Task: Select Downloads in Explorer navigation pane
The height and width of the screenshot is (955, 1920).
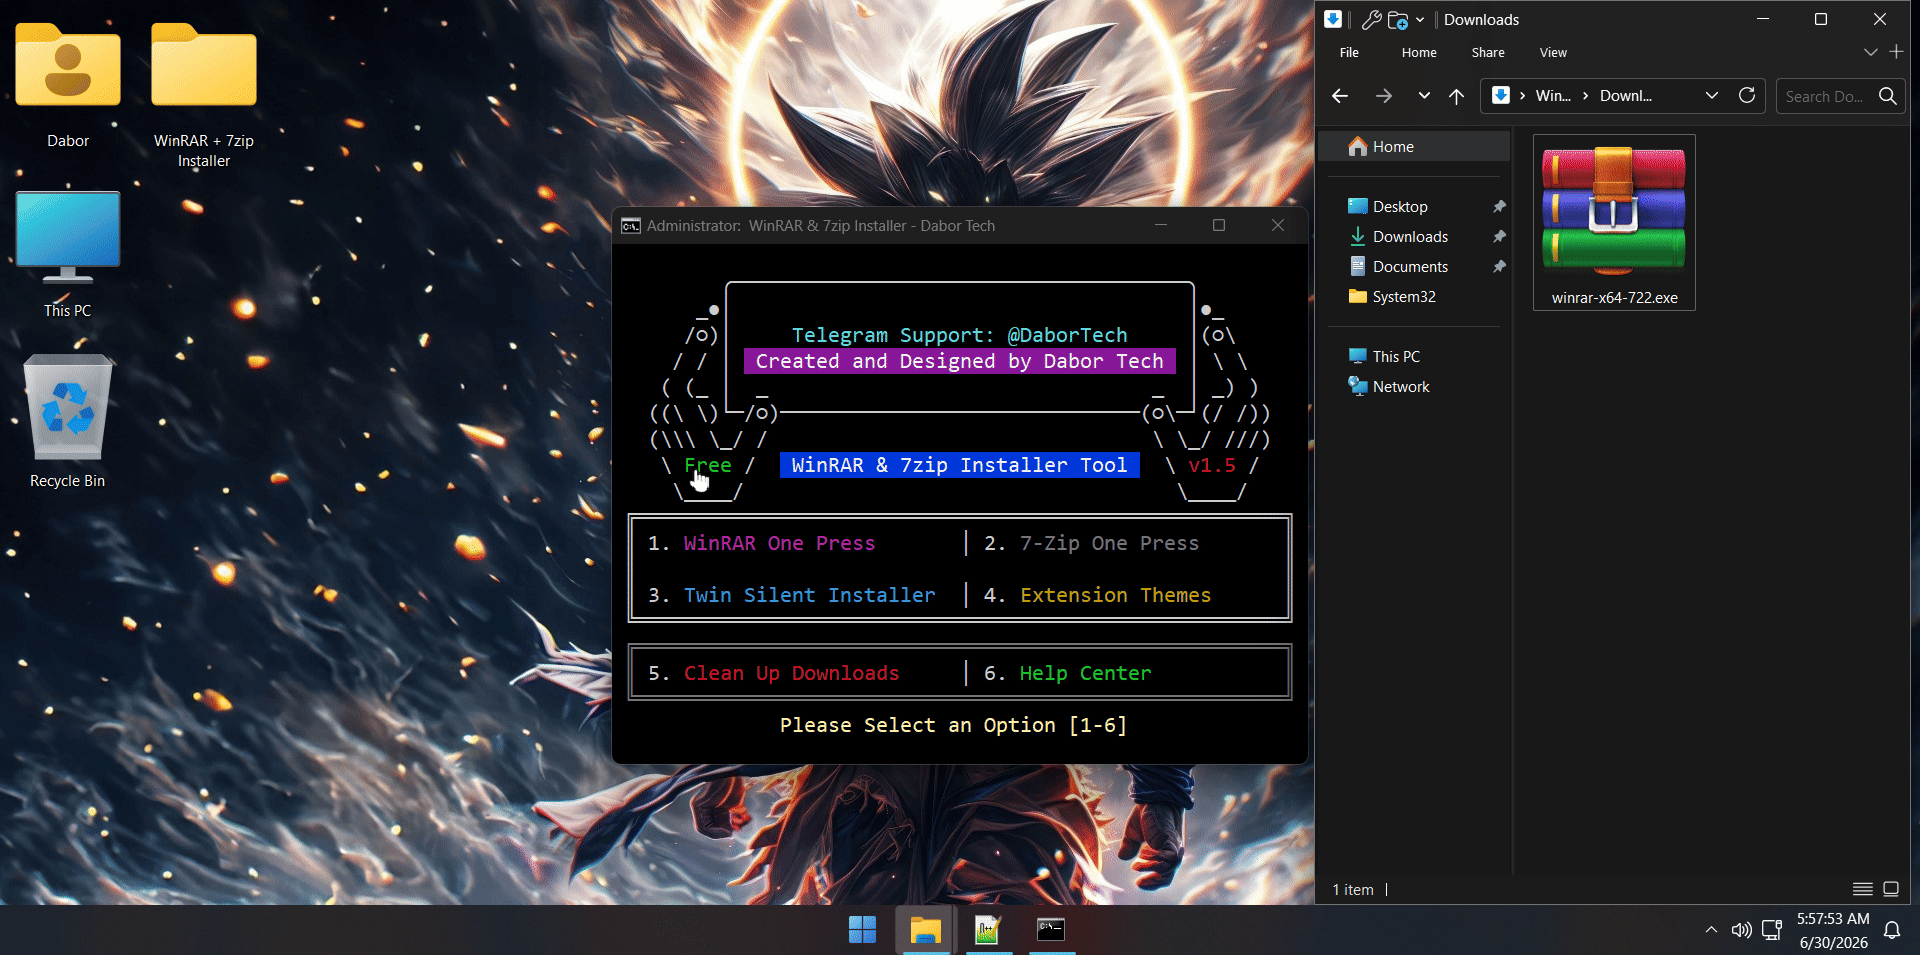Action: coord(1410,236)
